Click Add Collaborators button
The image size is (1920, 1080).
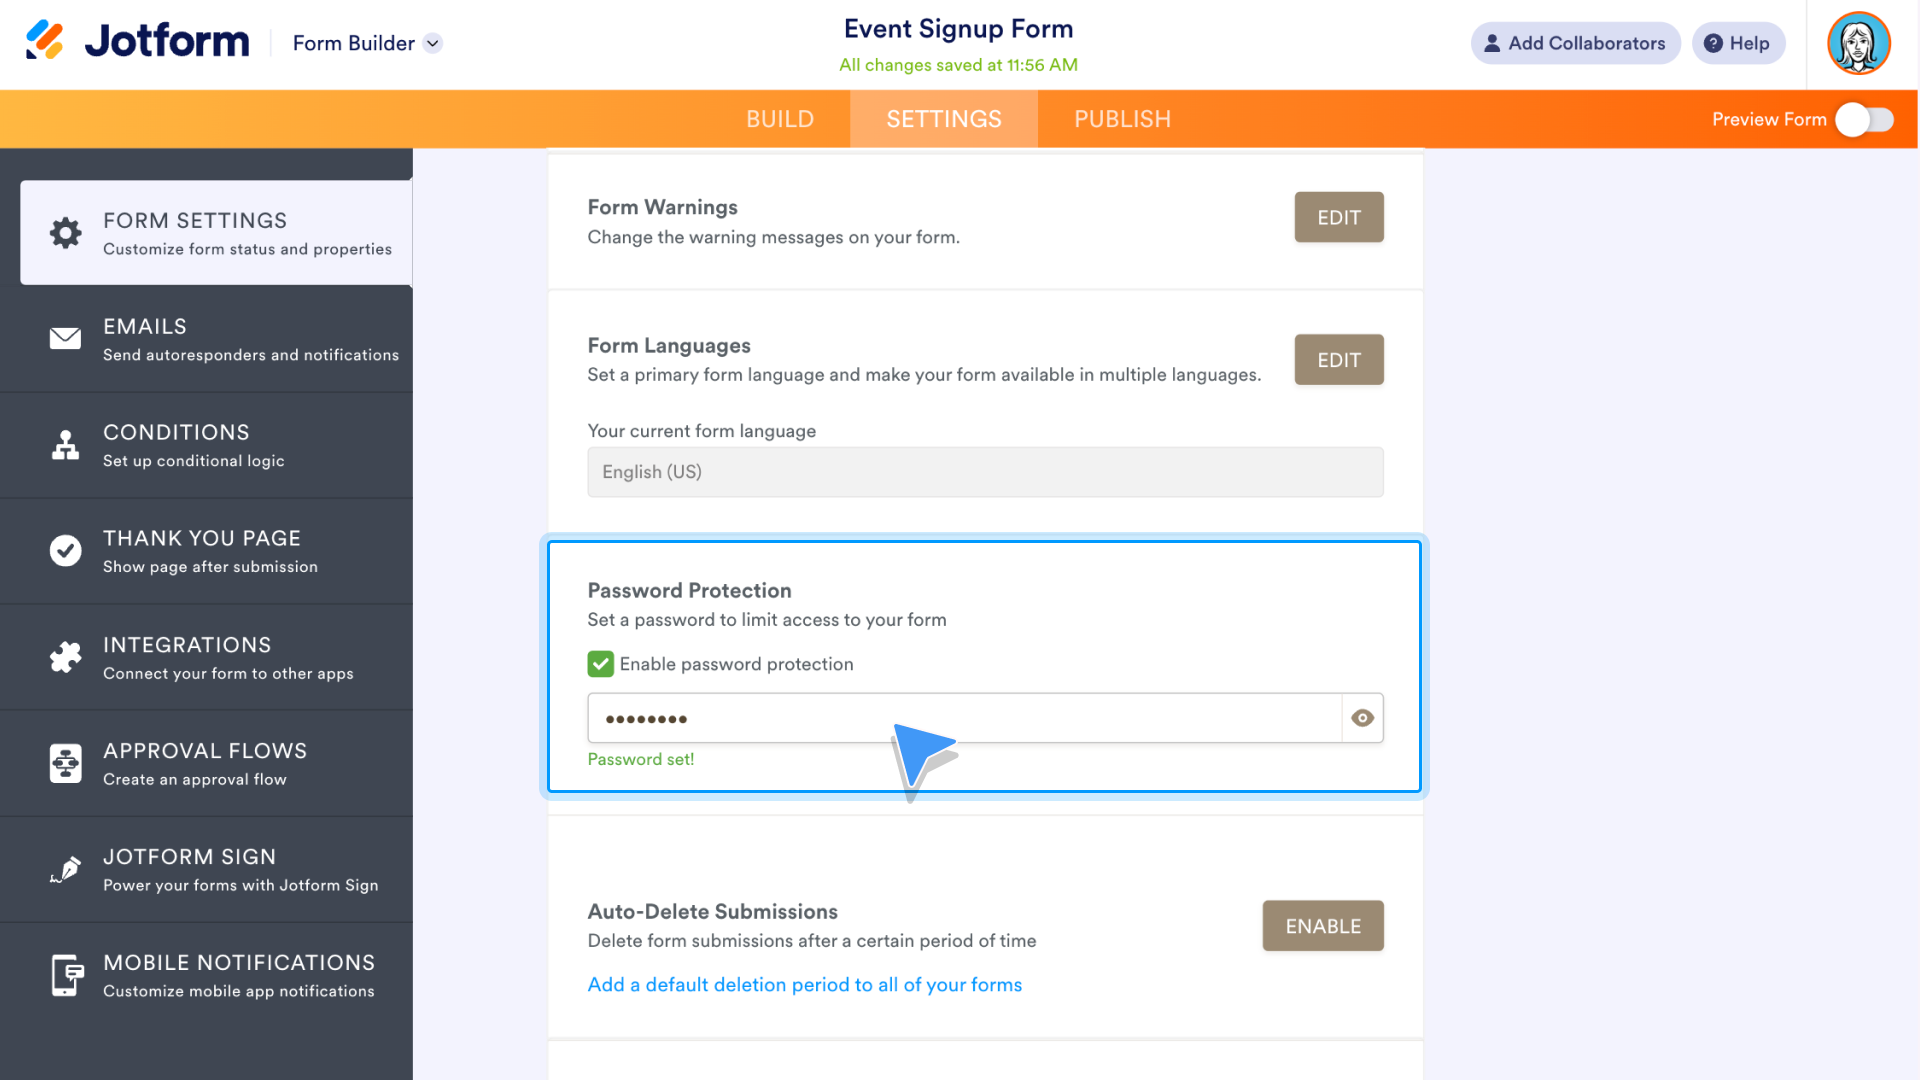pyautogui.click(x=1573, y=42)
